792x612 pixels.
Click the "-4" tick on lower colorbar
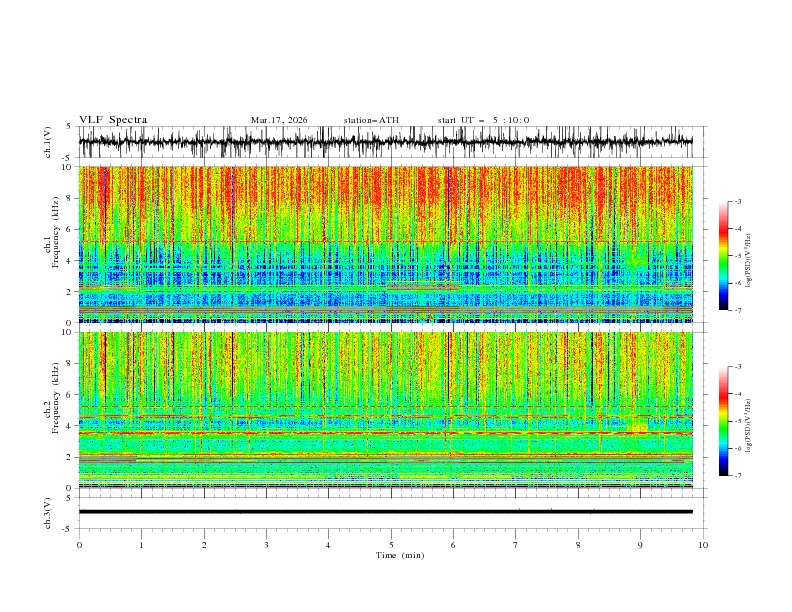tap(738, 394)
